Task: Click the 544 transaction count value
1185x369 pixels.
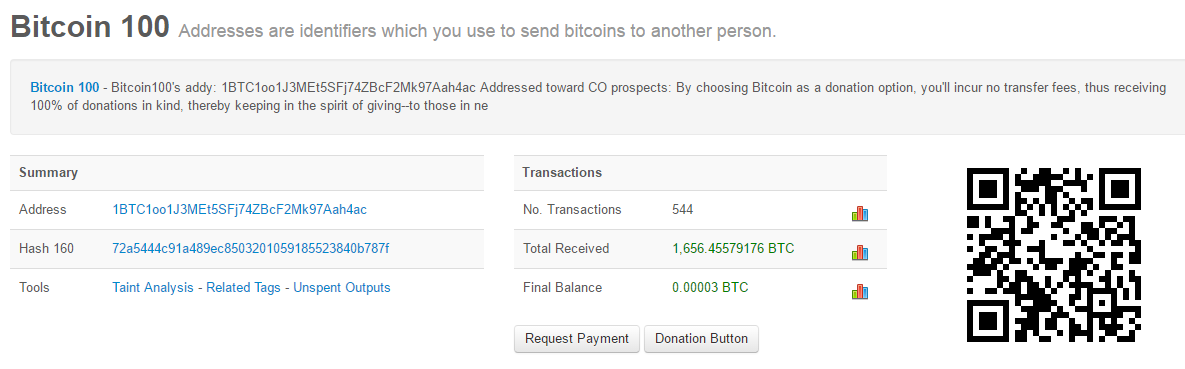Action: [x=682, y=209]
